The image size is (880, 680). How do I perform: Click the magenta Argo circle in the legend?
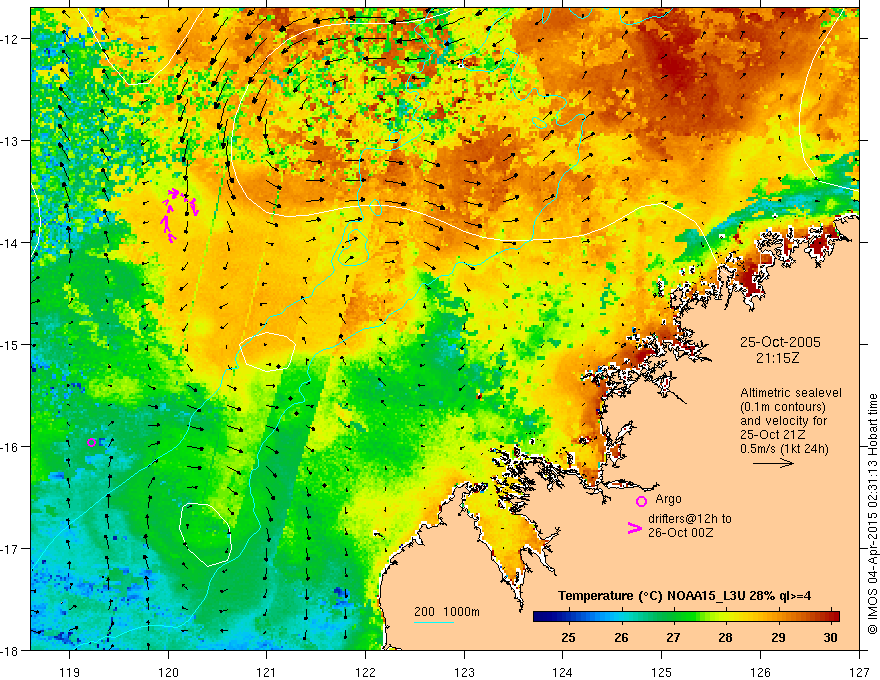(641, 501)
